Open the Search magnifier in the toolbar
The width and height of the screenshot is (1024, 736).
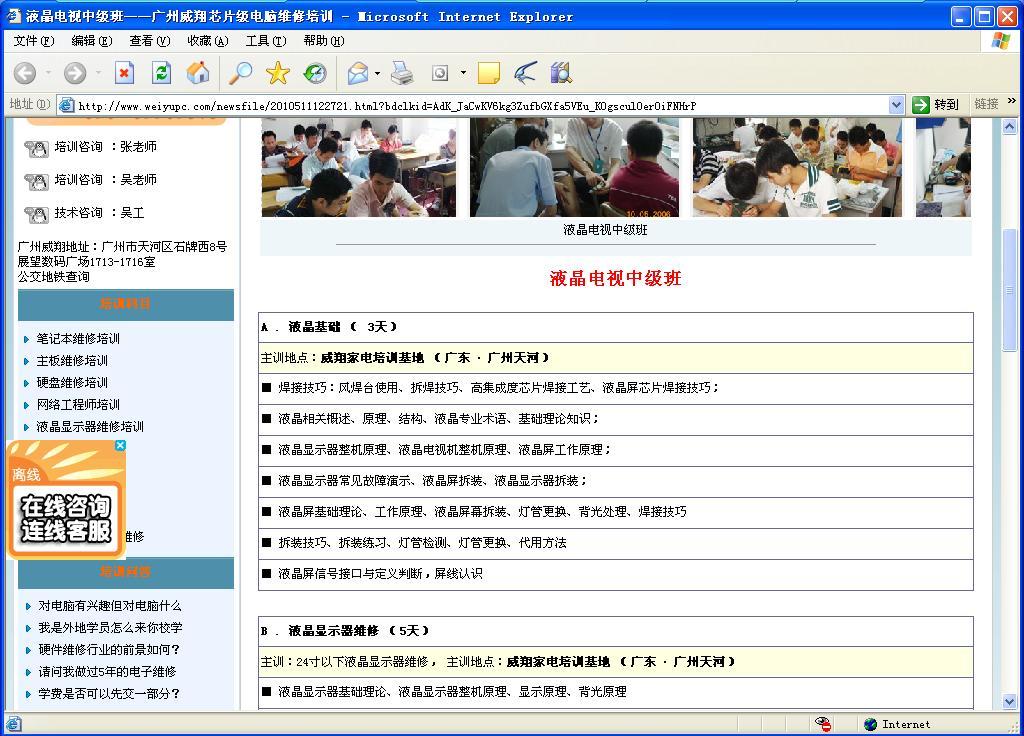coord(240,73)
